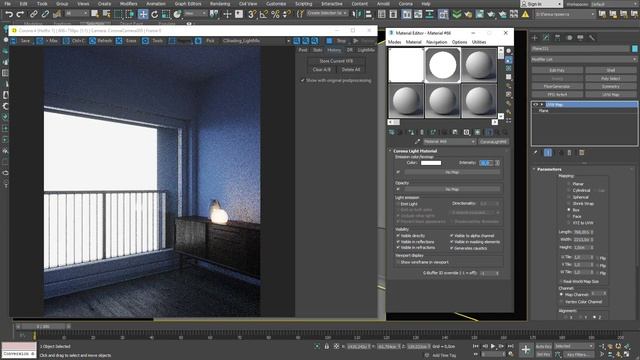Toggle Show with original postprocessing checkbox
The height and width of the screenshot is (360, 640).
coord(302,80)
